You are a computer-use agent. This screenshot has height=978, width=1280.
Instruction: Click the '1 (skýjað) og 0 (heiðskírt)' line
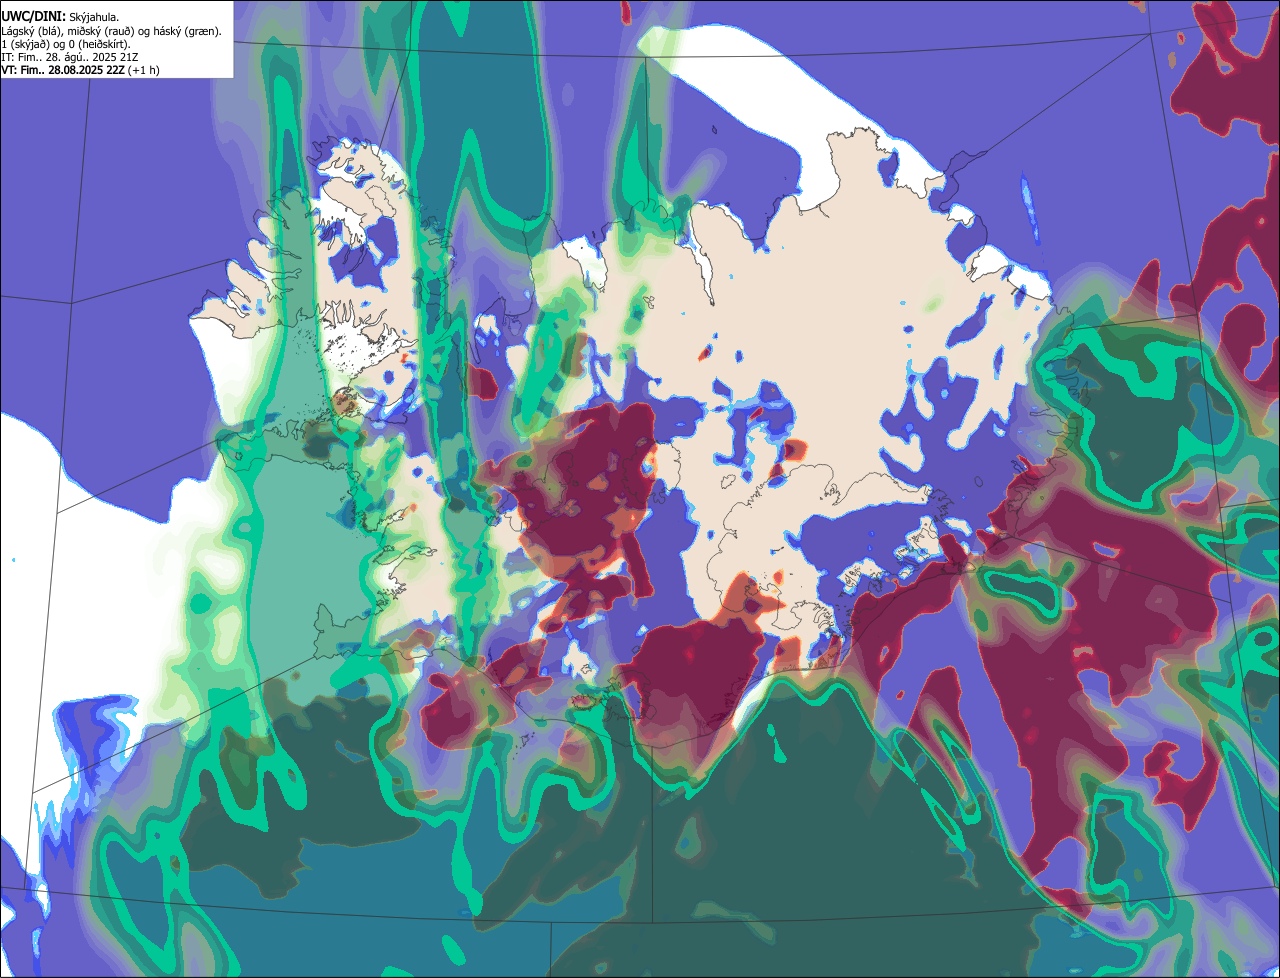(65, 44)
